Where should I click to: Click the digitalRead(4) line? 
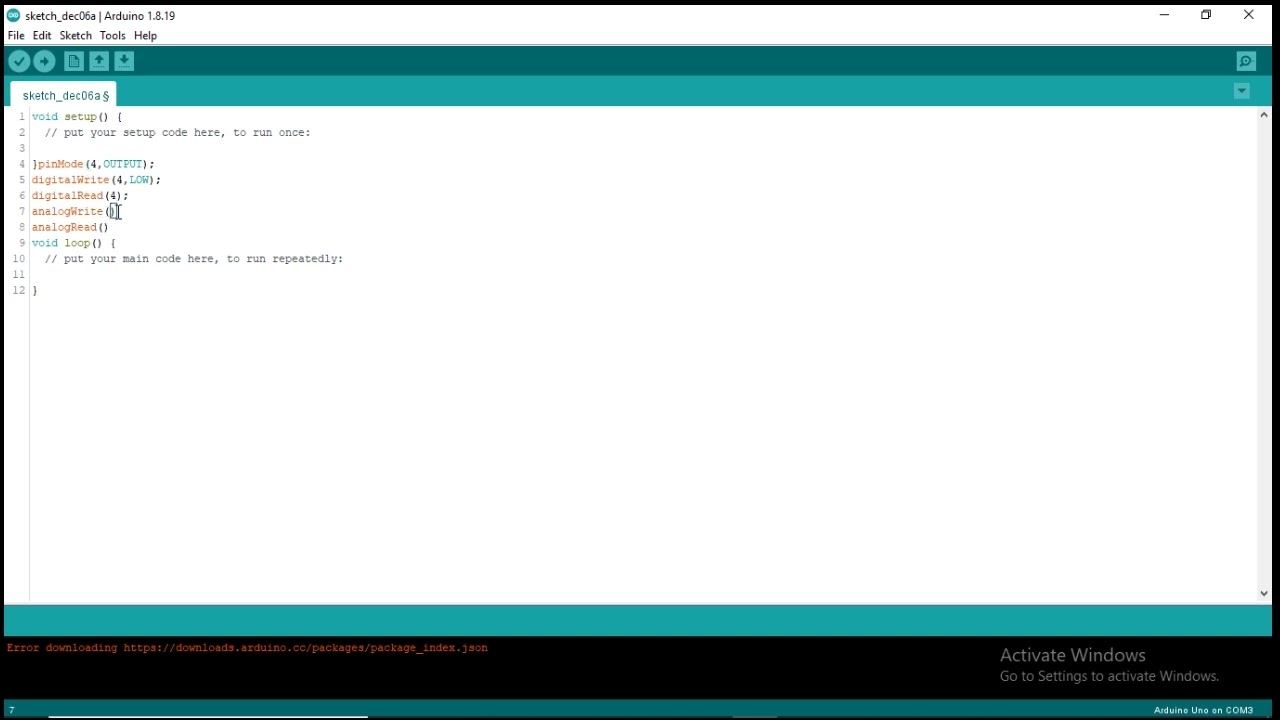pos(80,196)
